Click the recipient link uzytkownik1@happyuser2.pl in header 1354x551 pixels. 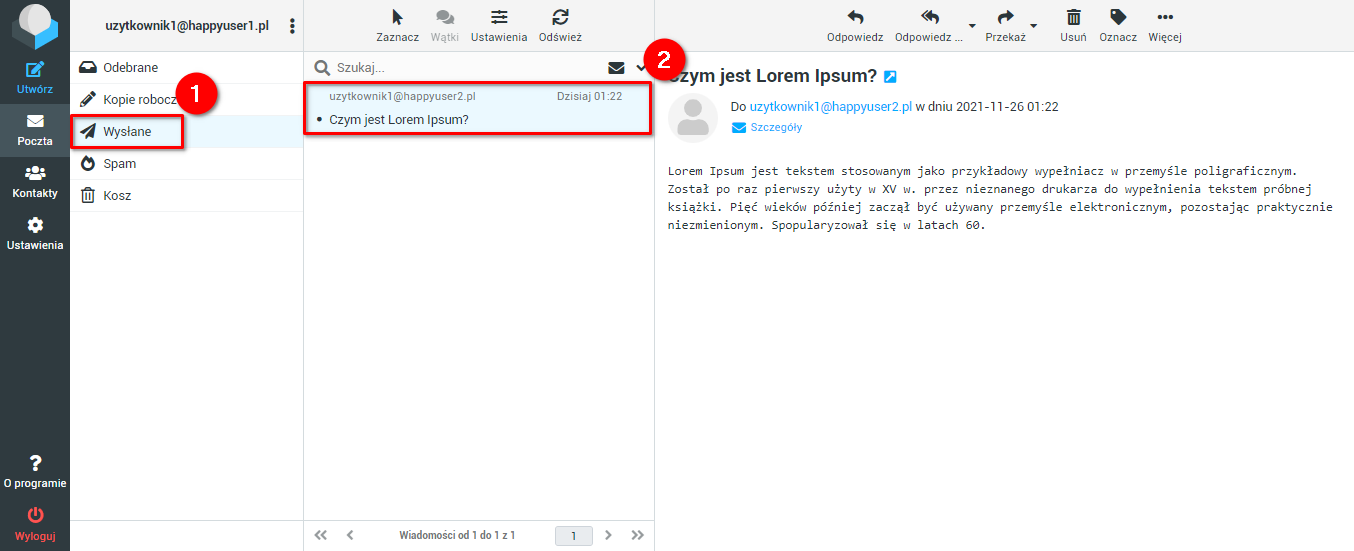(x=831, y=106)
